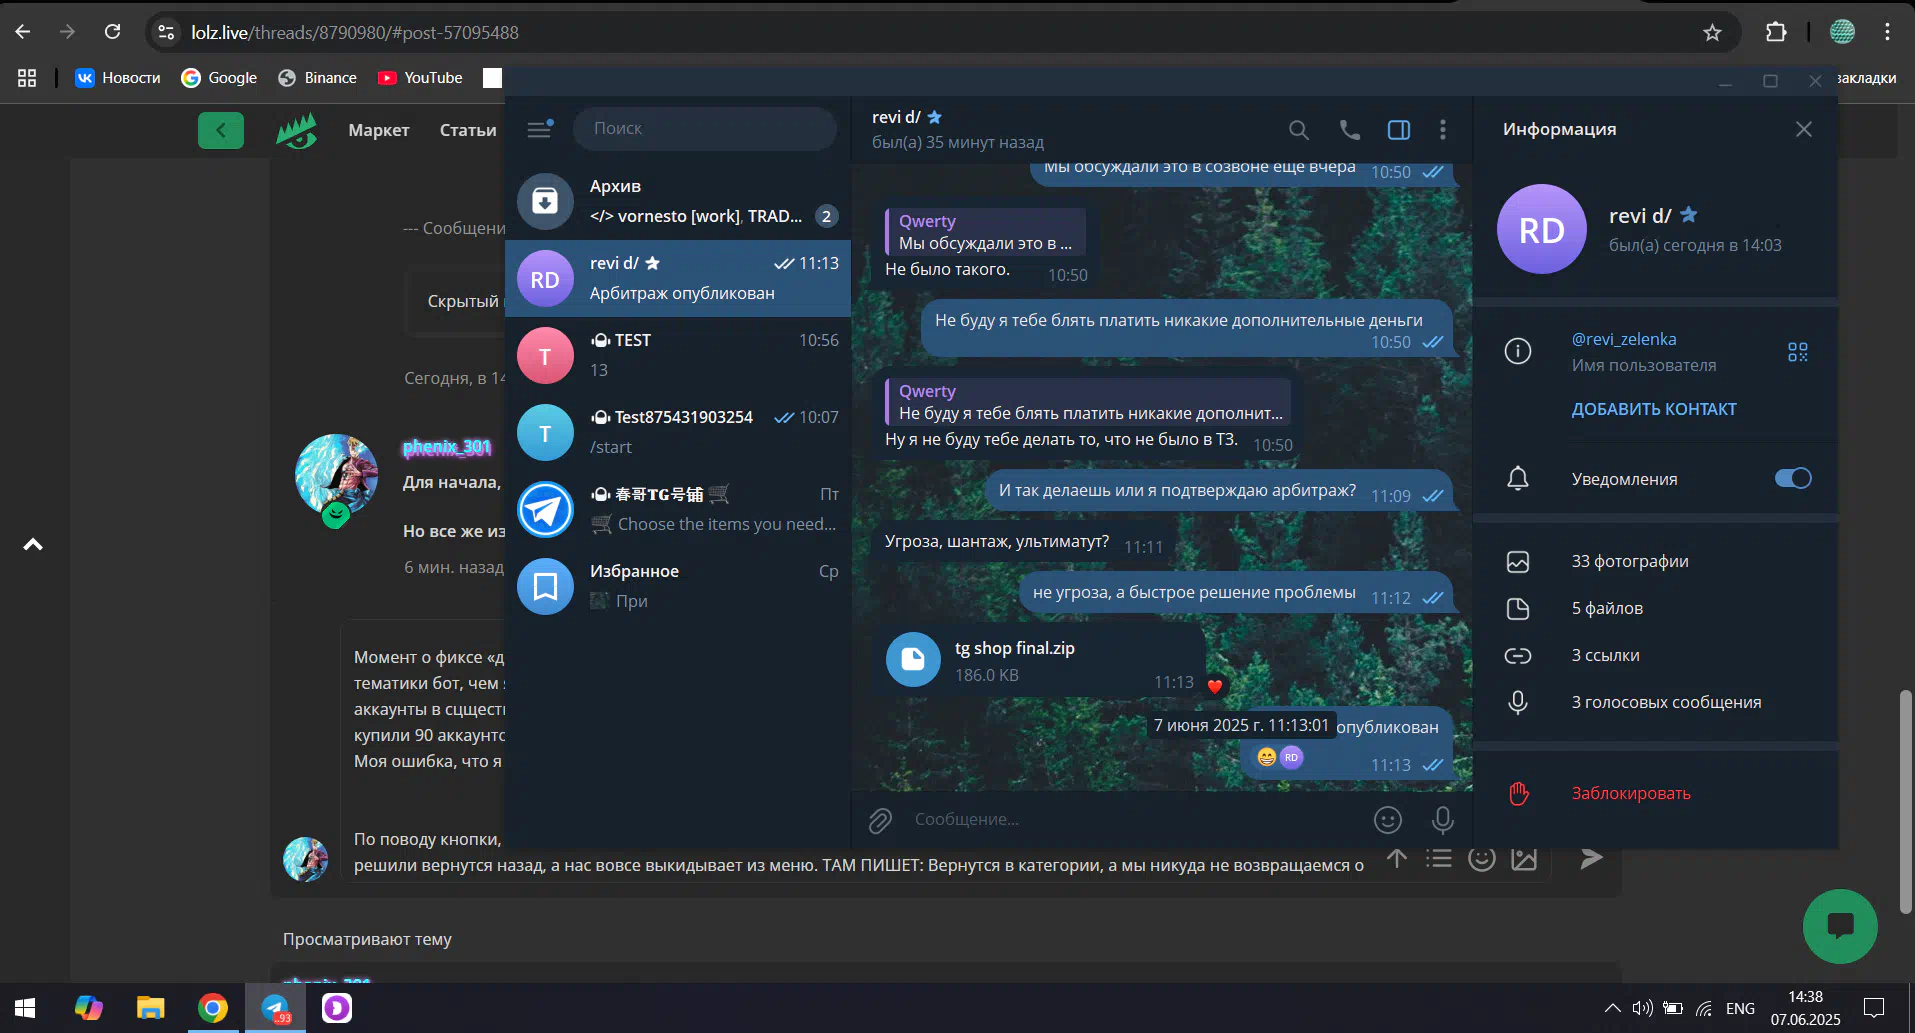
Task: Open Новости VK bookmark
Action: click(x=118, y=78)
